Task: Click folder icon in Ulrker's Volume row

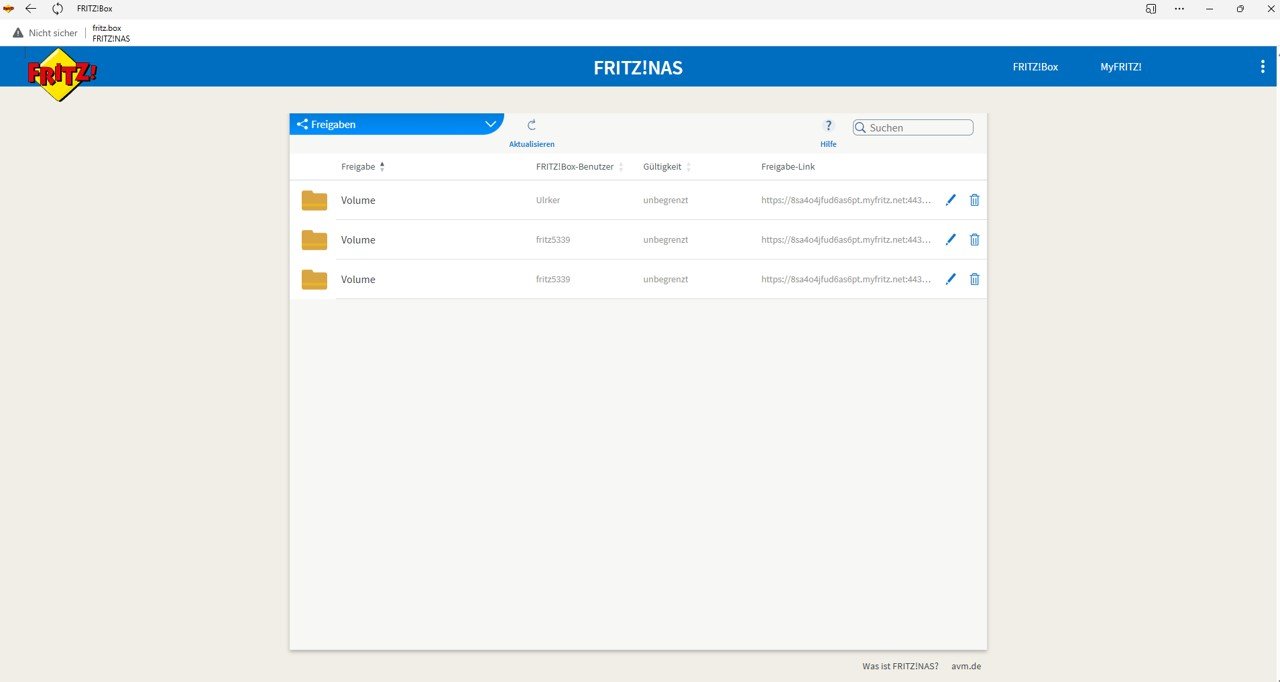Action: (x=314, y=200)
